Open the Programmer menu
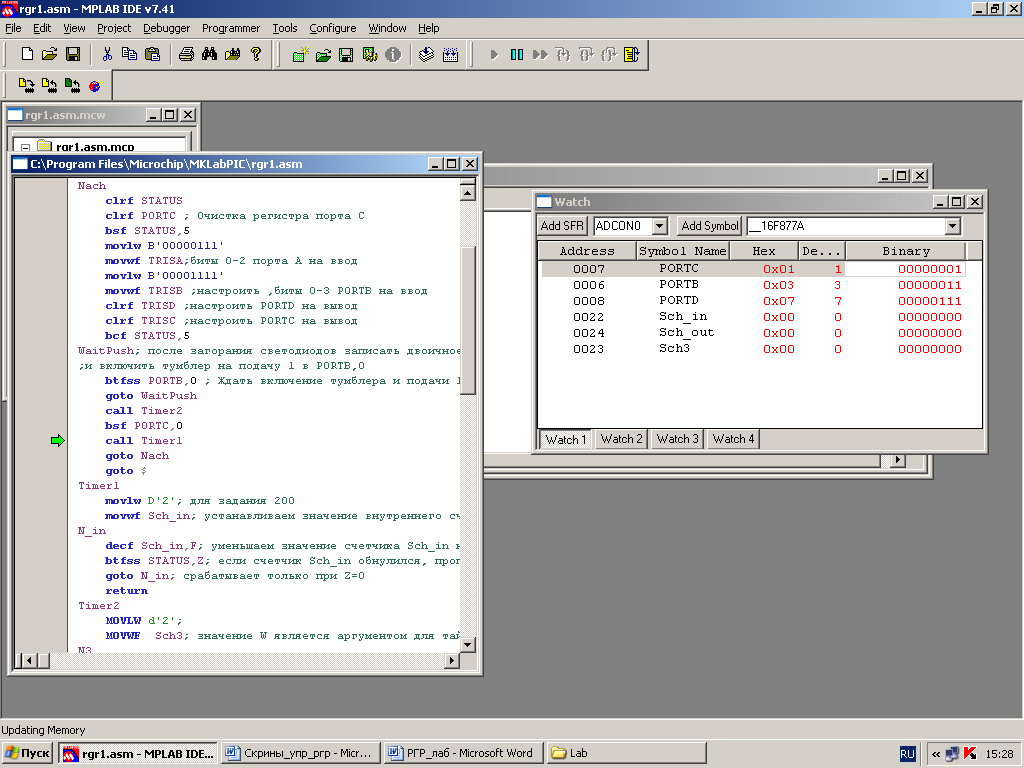 pos(231,28)
